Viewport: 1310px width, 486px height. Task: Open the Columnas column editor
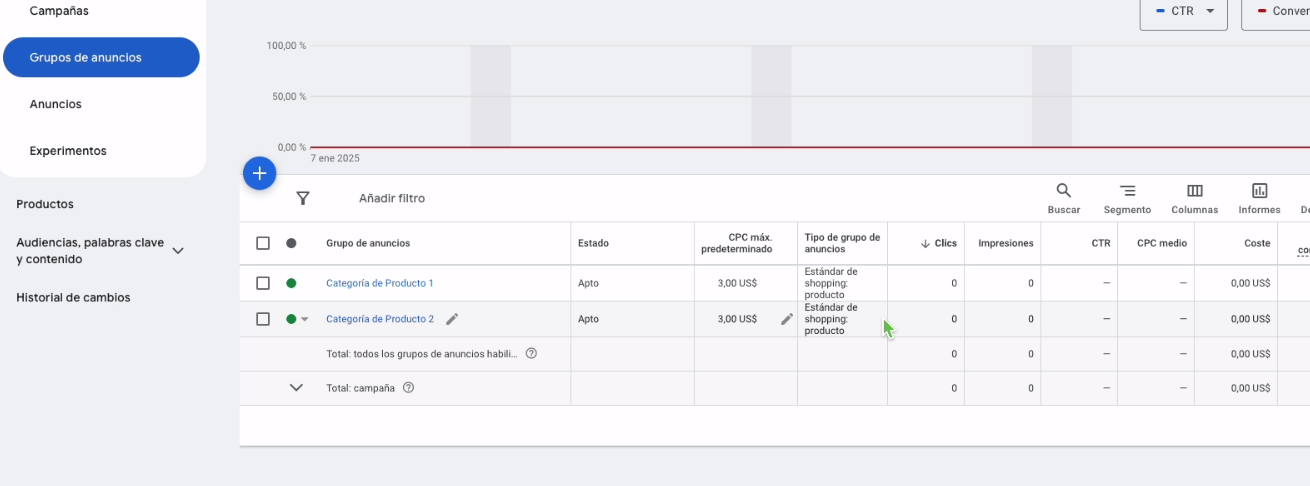[1194, 197]
